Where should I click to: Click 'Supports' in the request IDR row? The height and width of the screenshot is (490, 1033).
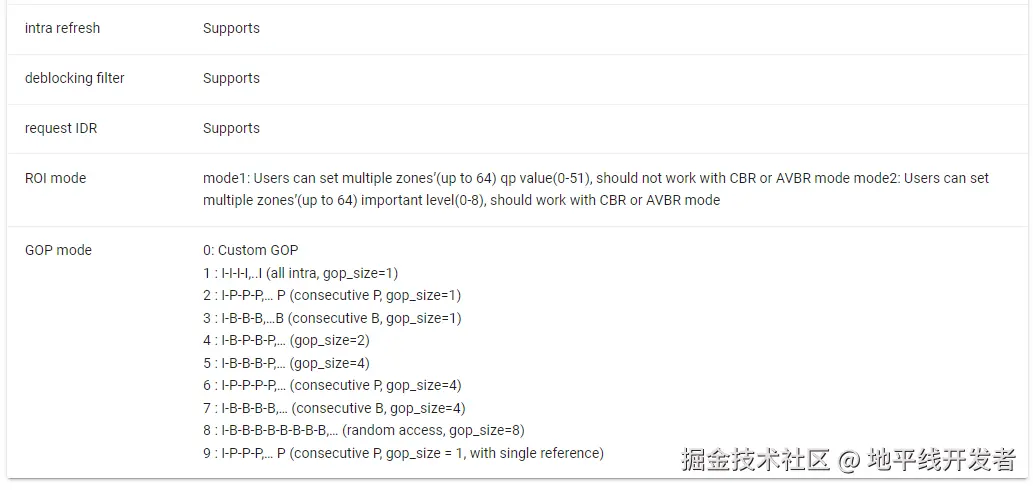pyautogui.click(x=231, y=128)
